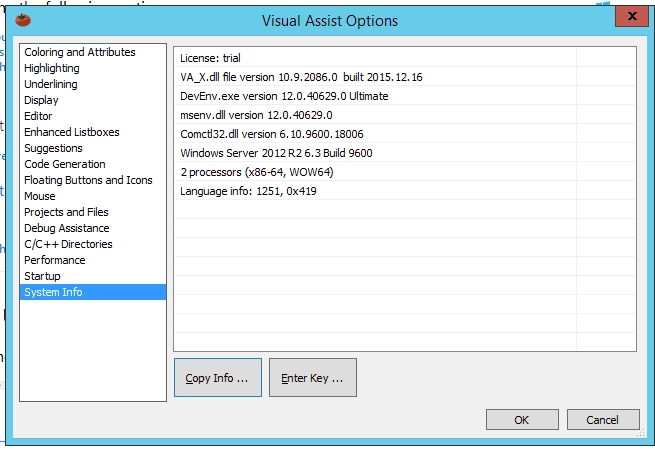
Task: Click the '2 processors' info row
Action: click(x=405, y=172)
